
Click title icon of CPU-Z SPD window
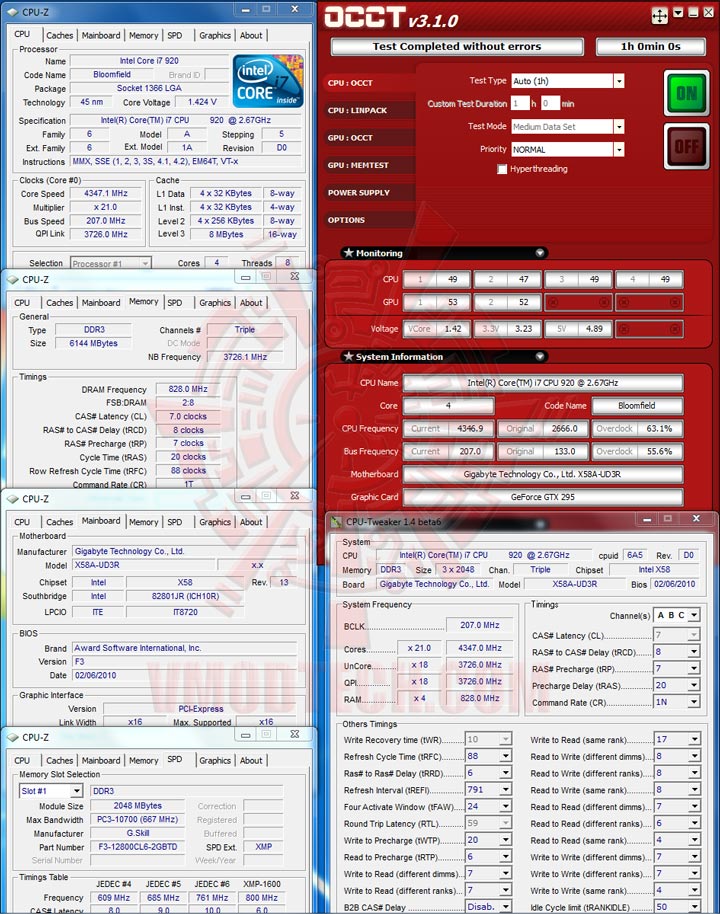pos(13,737)
